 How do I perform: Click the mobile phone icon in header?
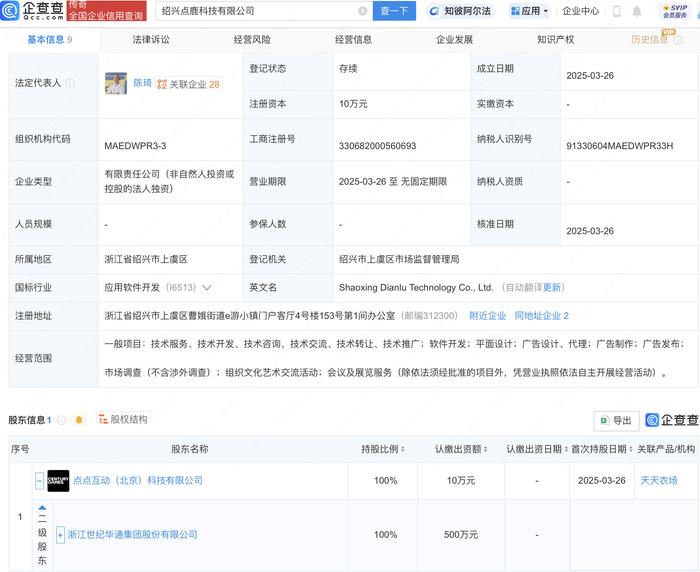pos(617,11)
